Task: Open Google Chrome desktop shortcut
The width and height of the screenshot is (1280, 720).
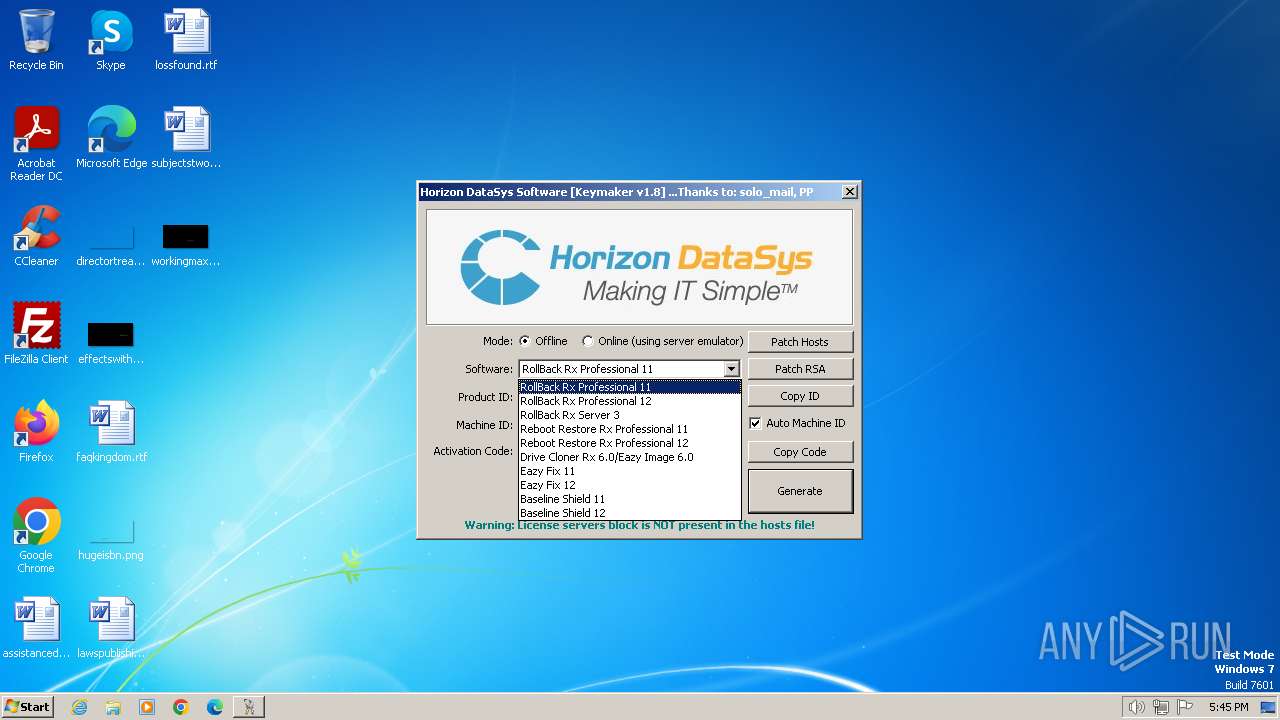Action: (36, 535)
